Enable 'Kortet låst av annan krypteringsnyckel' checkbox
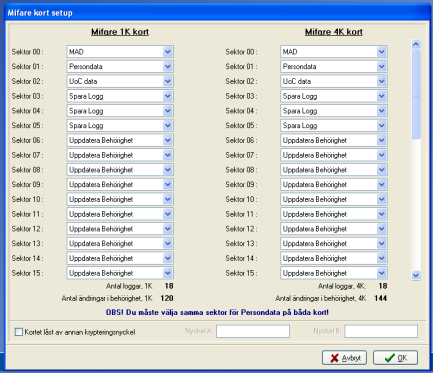The image size is (433, 373). click(19, 332)
